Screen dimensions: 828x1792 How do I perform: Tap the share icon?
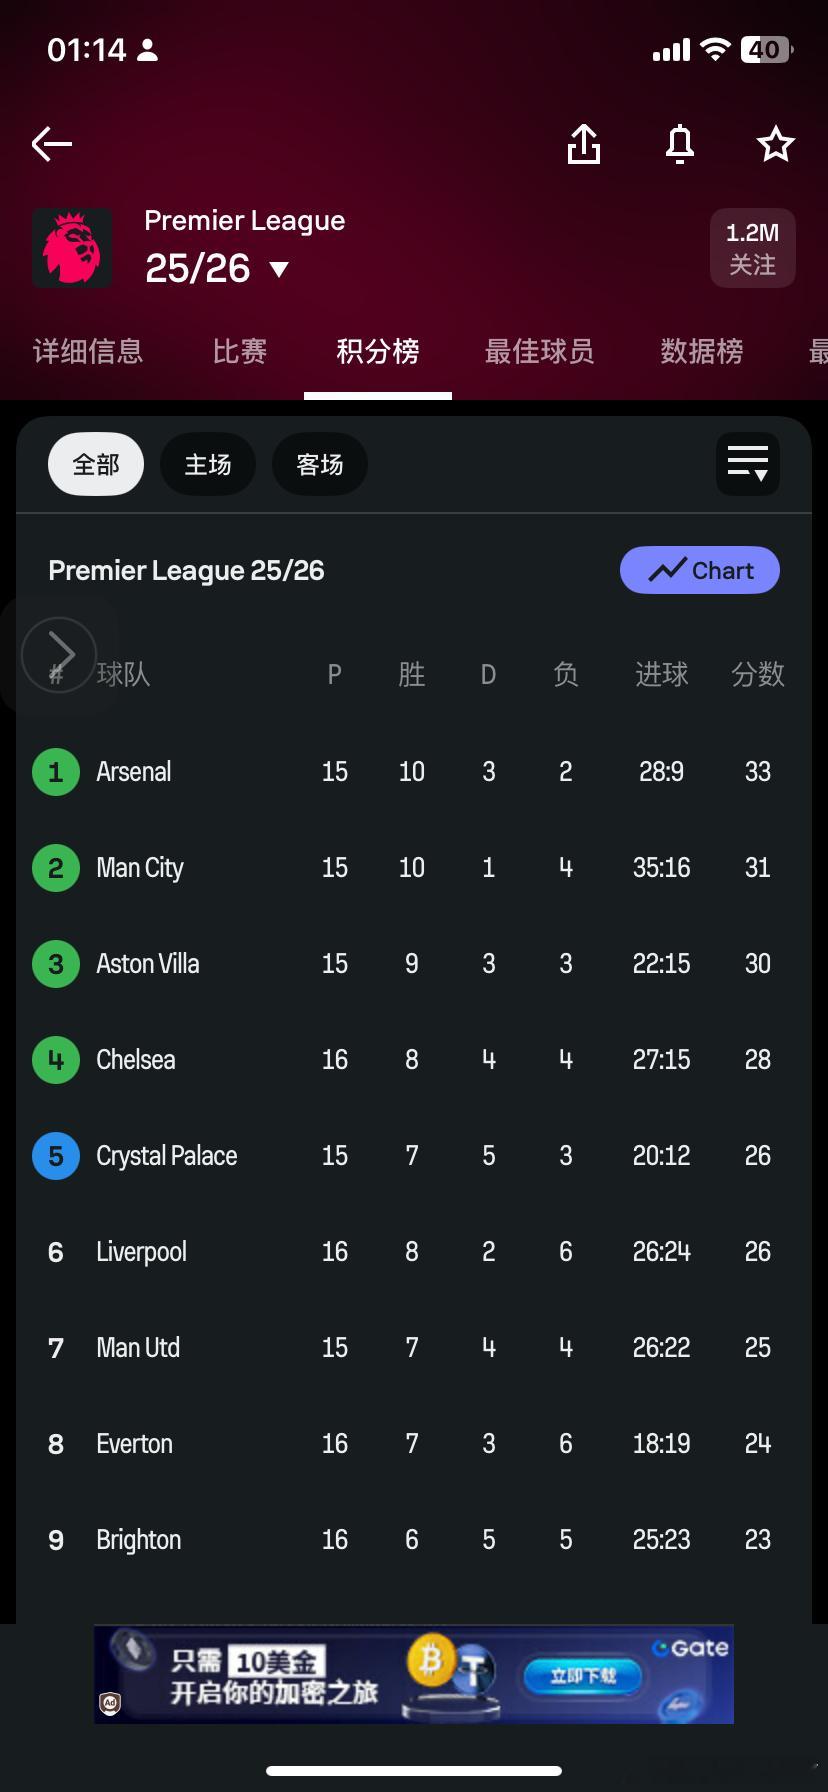[584, 144]
